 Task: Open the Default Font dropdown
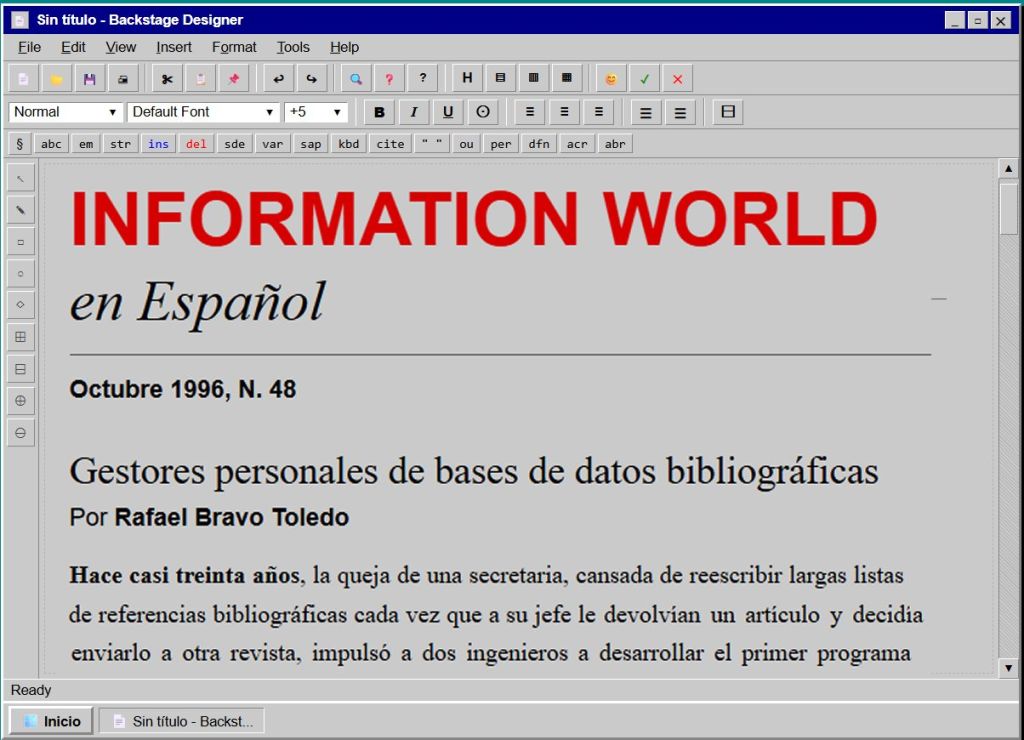coord(203,112)
